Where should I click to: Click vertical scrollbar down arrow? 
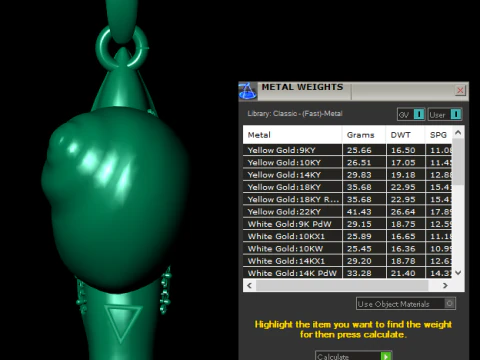pyautogui.click(x=458, y=272)
